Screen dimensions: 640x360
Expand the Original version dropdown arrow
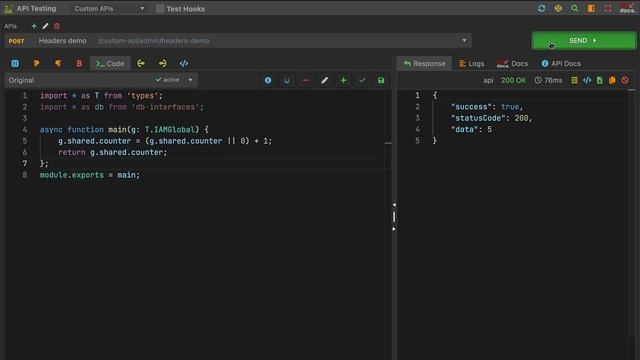click(x=190, y=80)
